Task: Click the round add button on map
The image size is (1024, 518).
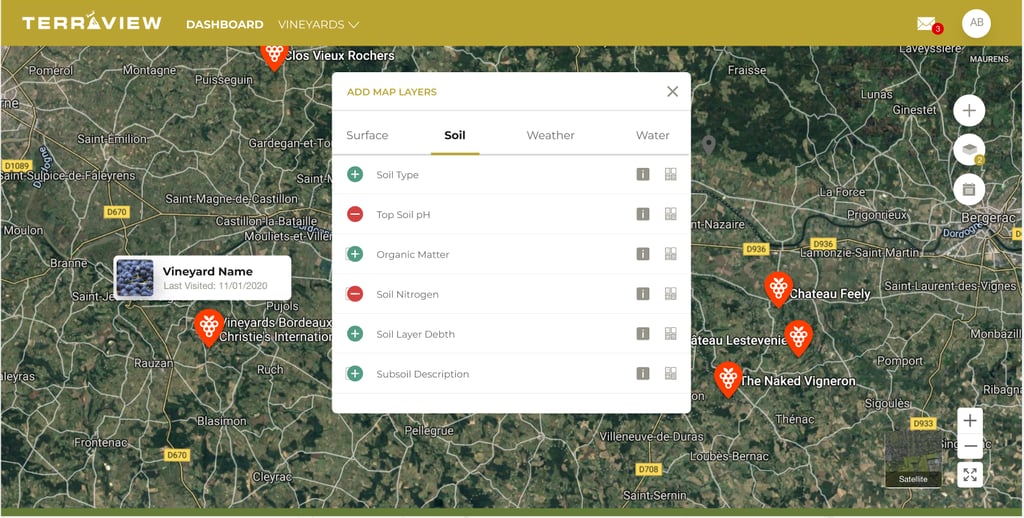Action: [x=969, y=110]
